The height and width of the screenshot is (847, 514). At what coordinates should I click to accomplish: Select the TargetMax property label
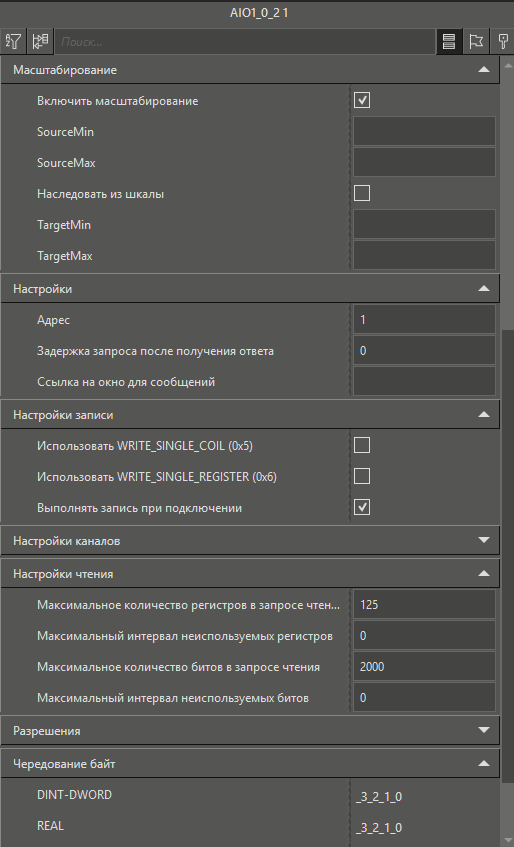click(65, 256)
